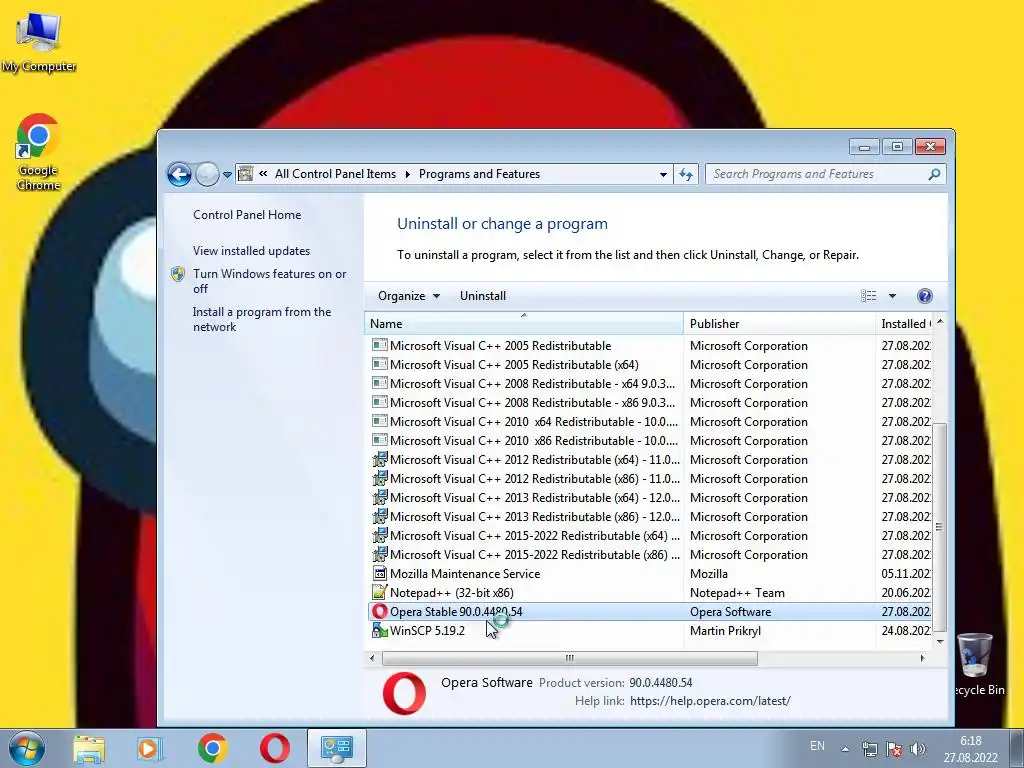Select Mozilla Maintenance Service entry
This screenshot has height=768, width=1024.
tap(651, 574)
